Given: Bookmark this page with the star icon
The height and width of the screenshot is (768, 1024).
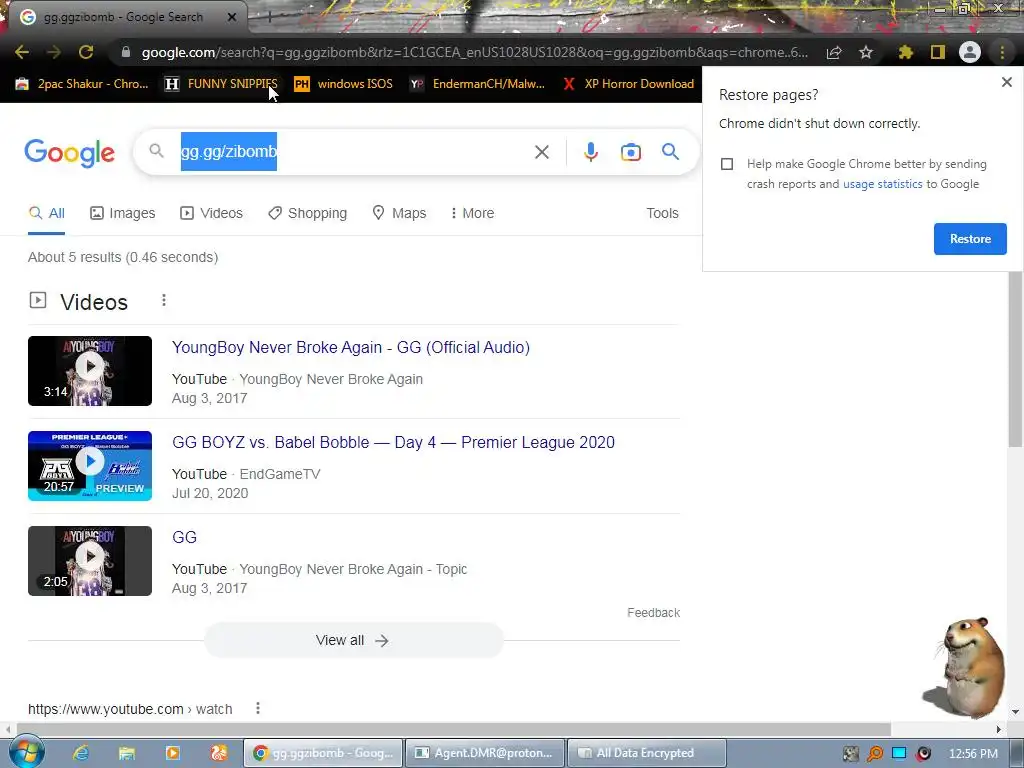Looking at the screenshot, I should (866, 52).
